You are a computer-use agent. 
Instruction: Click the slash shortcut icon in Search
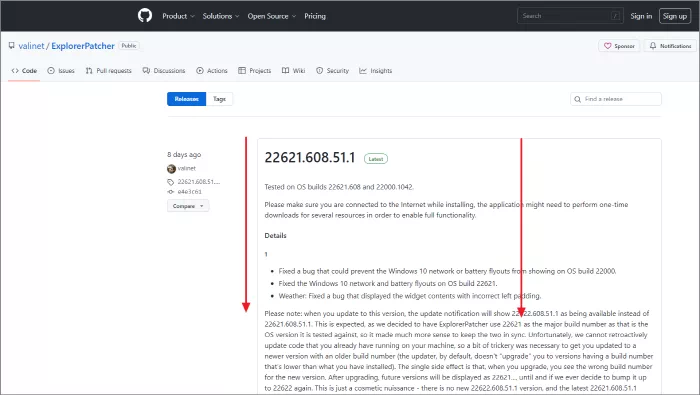(615, 16)
